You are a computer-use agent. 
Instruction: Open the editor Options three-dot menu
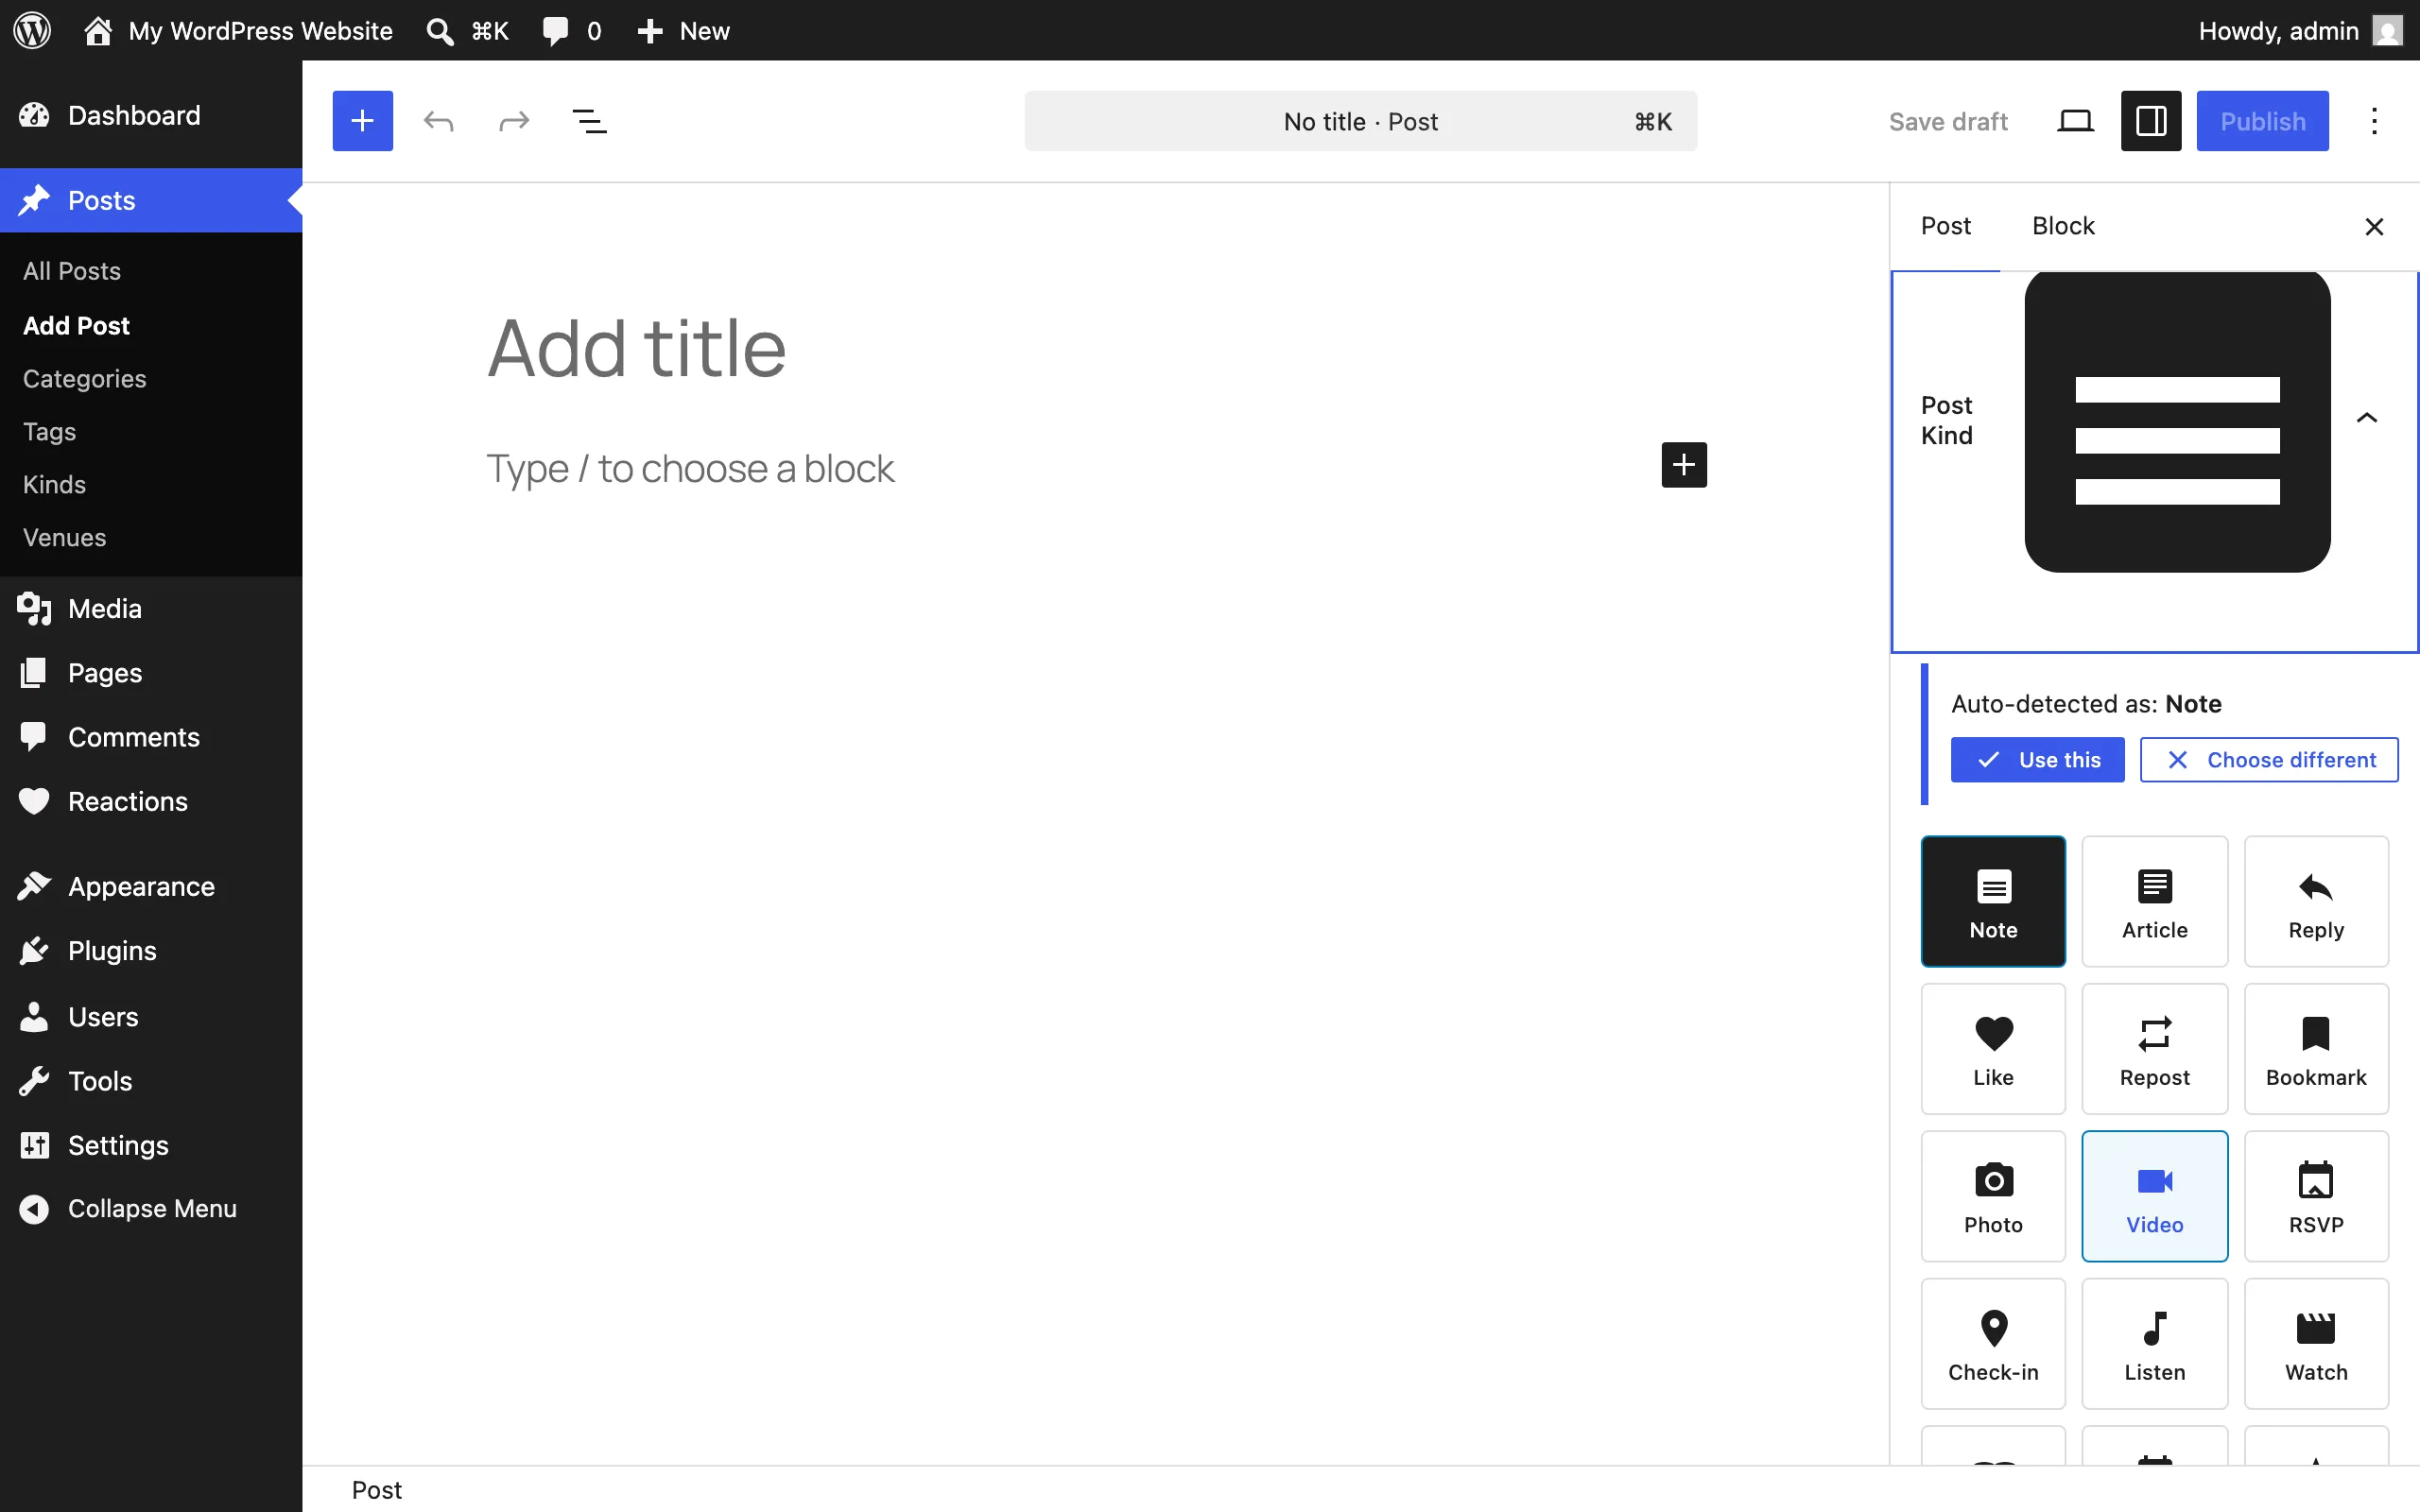coord(2374,121)
